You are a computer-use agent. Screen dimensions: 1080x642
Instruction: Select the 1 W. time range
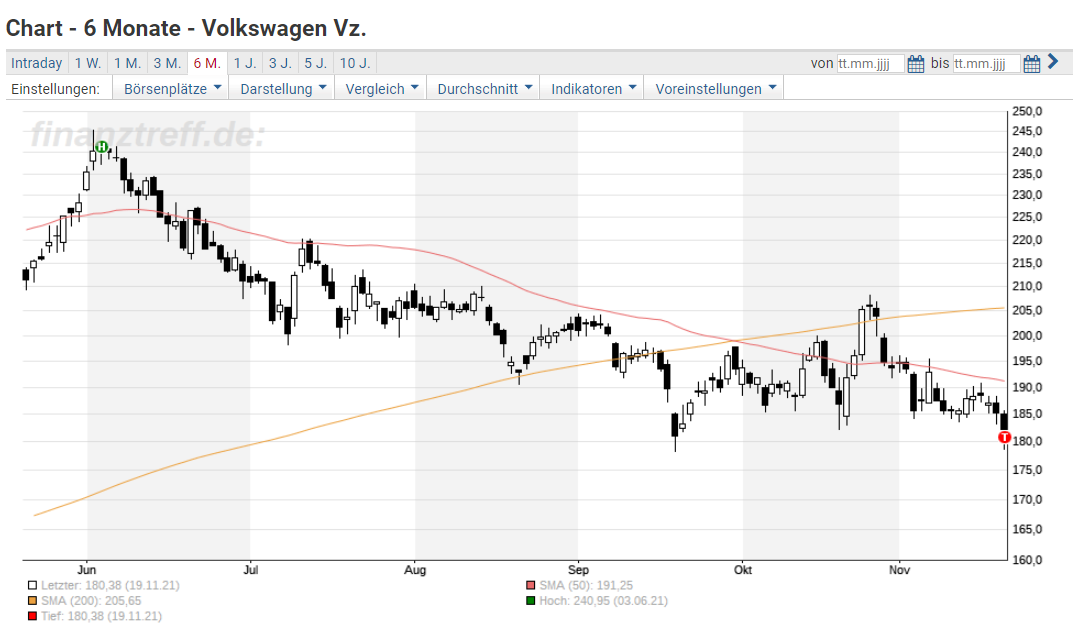coord(88,63)
